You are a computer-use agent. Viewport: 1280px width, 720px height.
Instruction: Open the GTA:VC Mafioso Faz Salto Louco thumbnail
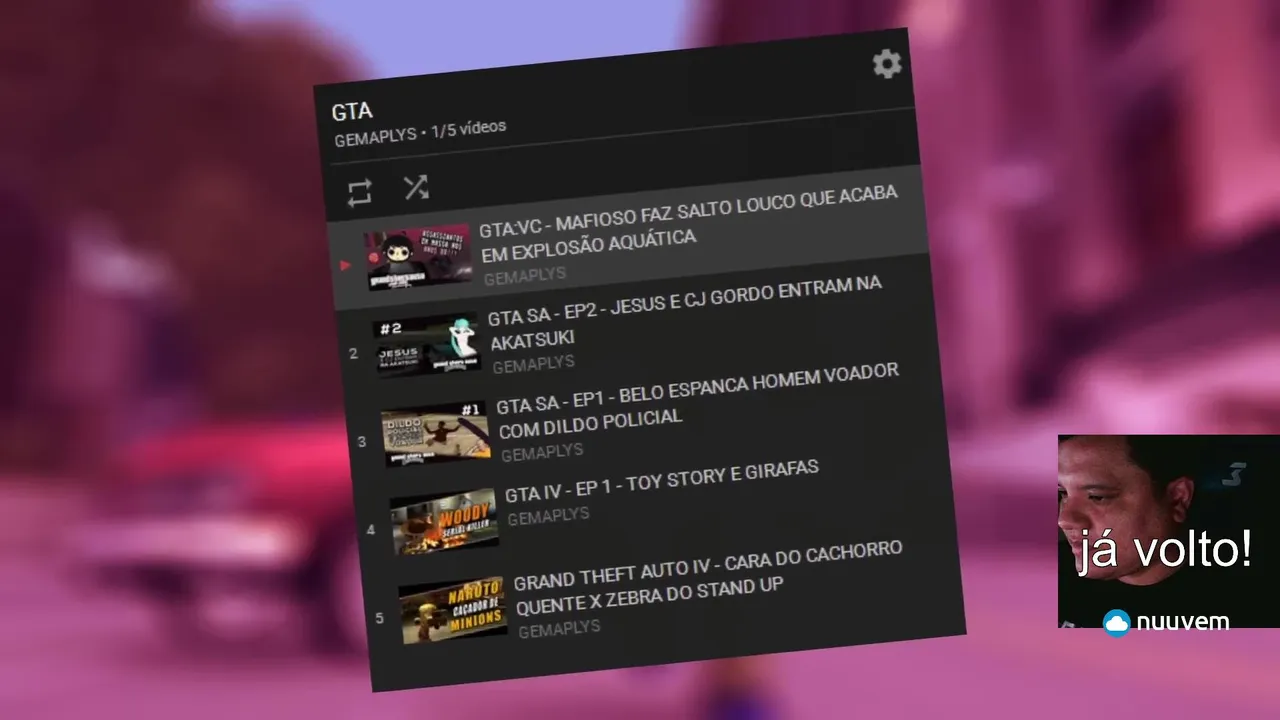[x=418, y=257]
